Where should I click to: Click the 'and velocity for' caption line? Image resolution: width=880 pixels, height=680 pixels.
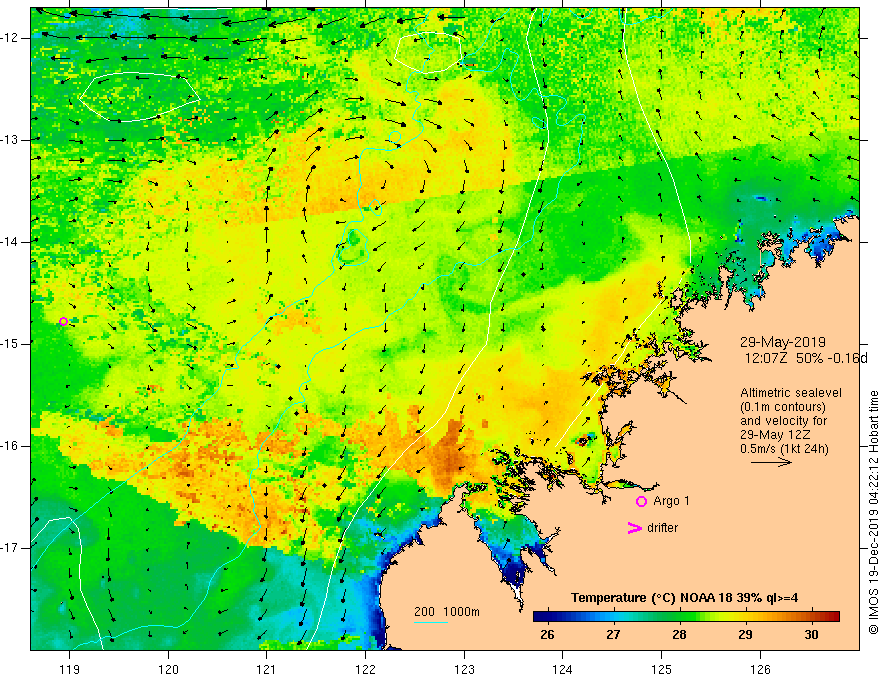click(x=783, y=421)
